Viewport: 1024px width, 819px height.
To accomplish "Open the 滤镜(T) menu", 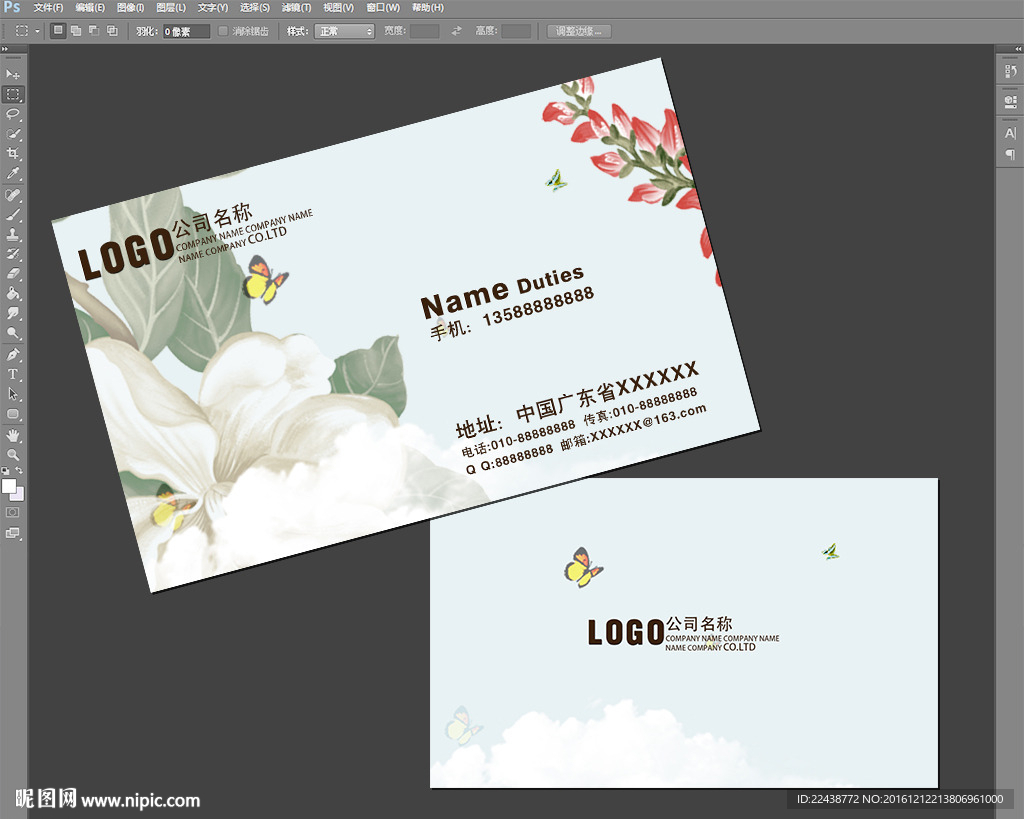I will (297, 8).
